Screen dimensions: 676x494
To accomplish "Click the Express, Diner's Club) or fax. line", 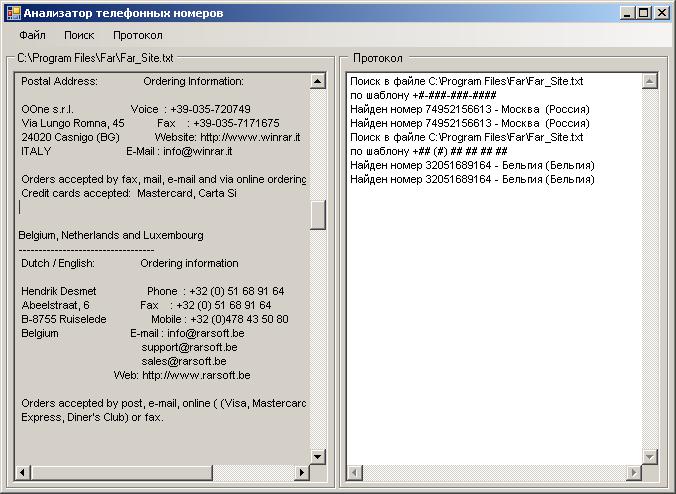I will (92, 418).
